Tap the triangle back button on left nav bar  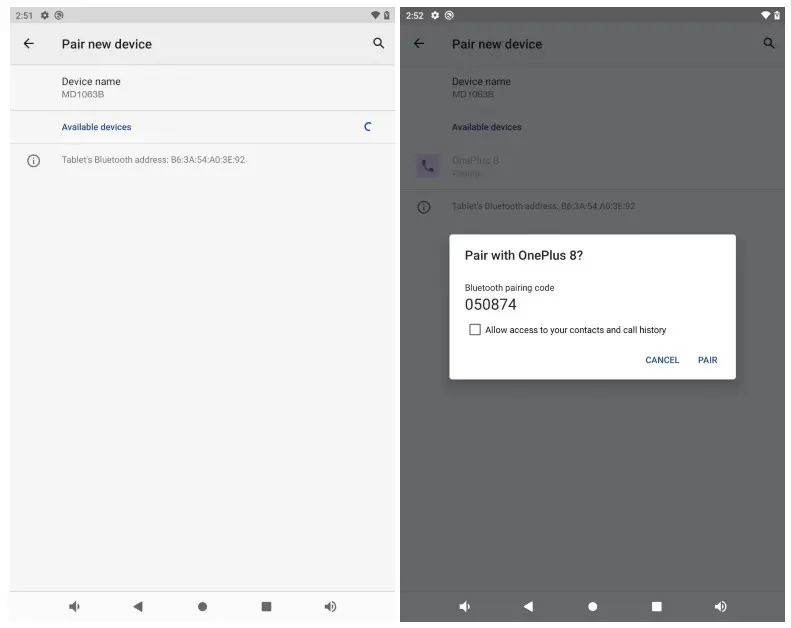[x=138, y=606]
